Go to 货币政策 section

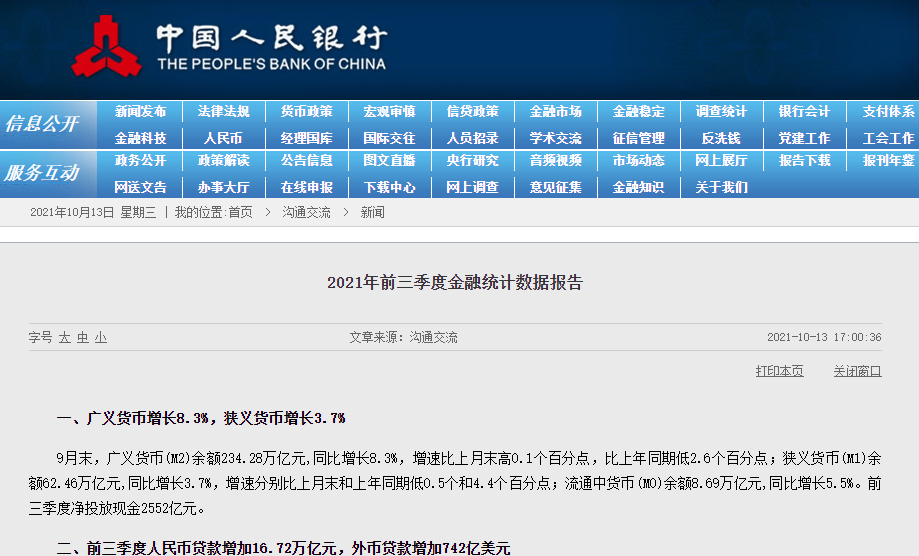pyautogui.click(x=307, y=111)
